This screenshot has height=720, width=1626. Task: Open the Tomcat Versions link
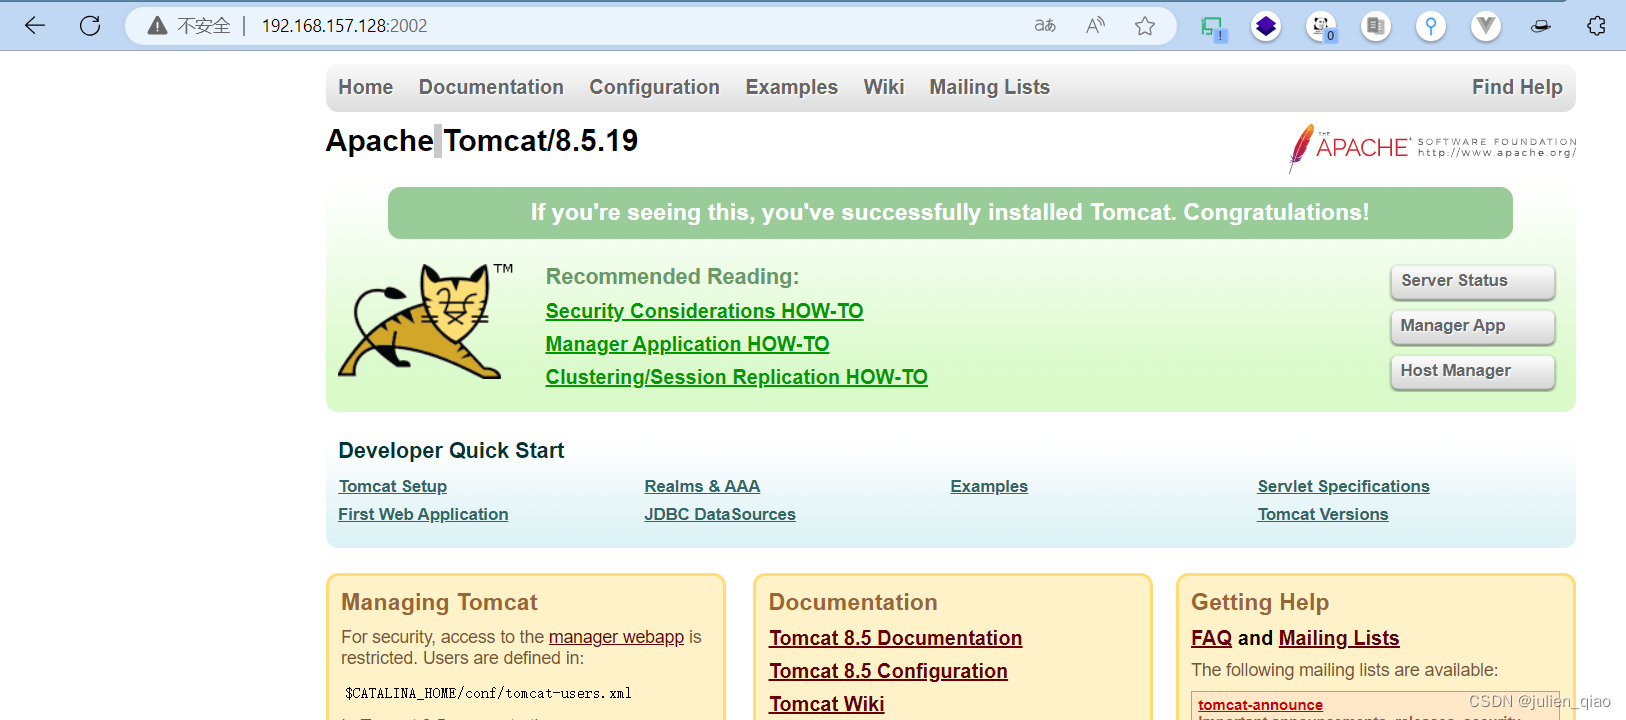pyautogui.click(x=1323, y=514)
